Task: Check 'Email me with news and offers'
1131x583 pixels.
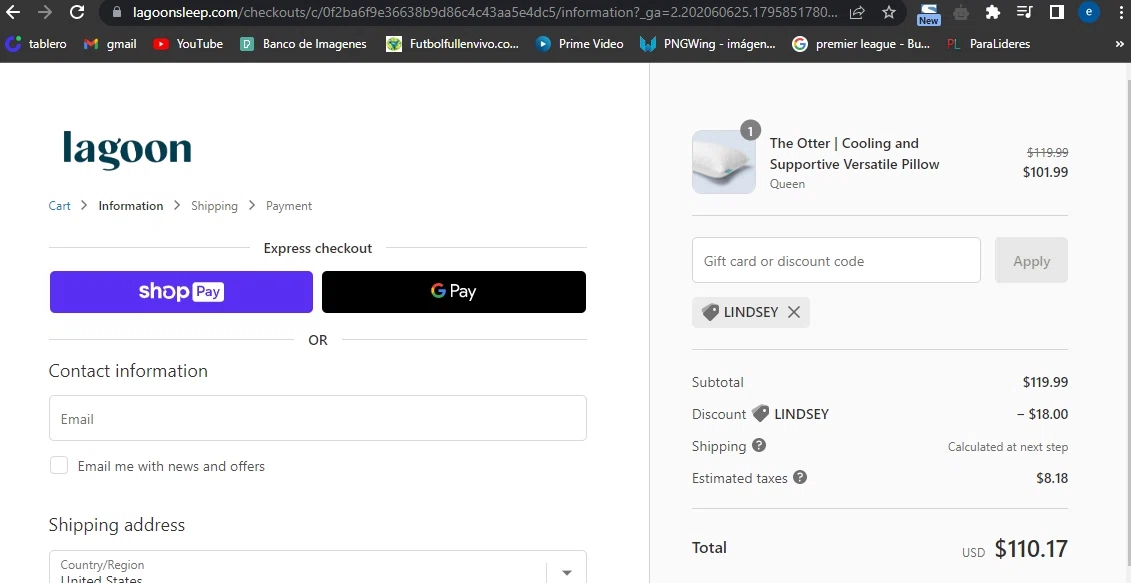Action: [59, 465]
